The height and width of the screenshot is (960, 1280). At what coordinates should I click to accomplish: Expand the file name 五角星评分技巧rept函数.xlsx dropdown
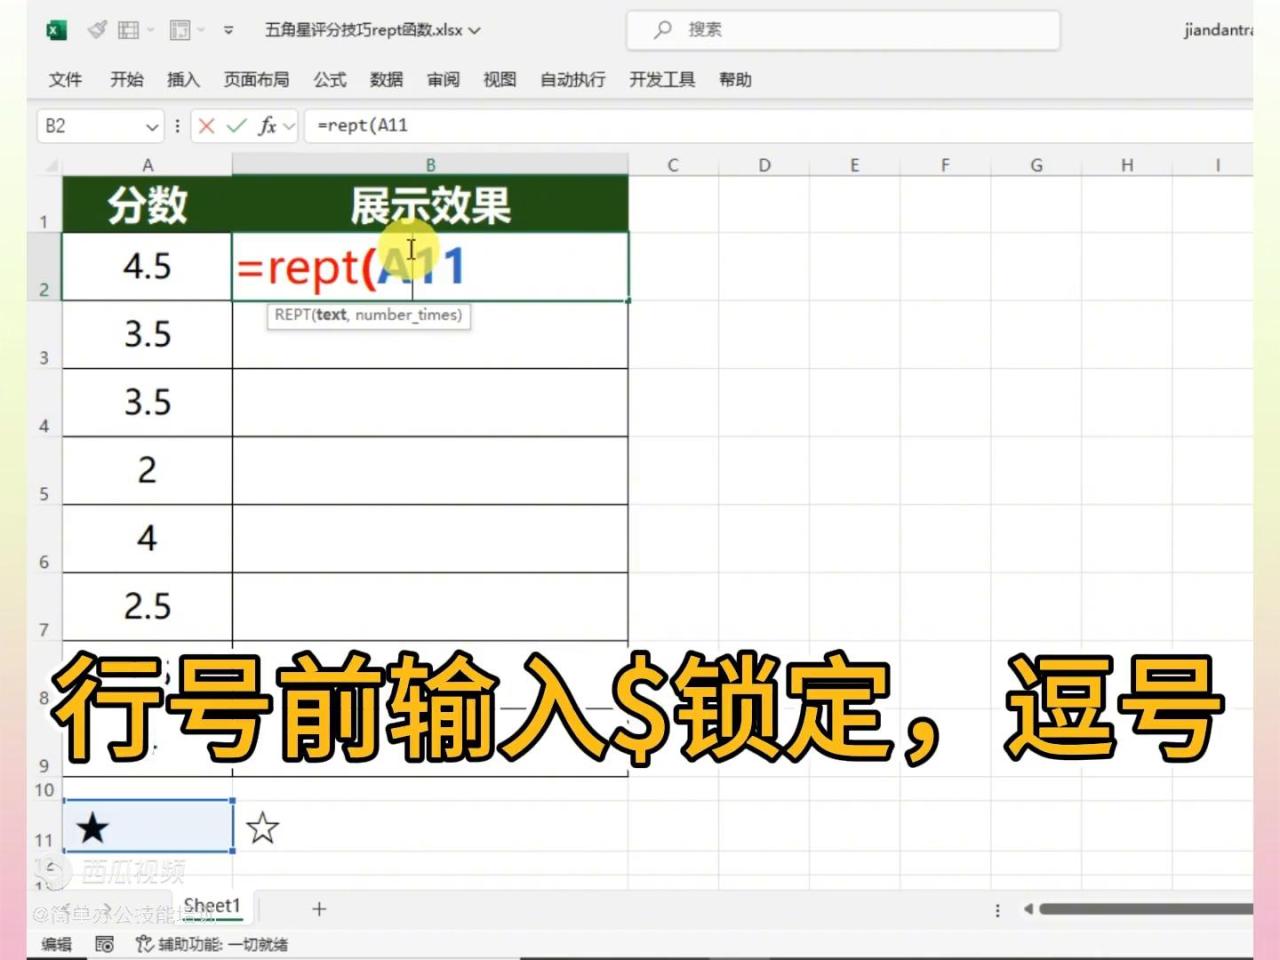pyautogui.click(x=475, y=30)
